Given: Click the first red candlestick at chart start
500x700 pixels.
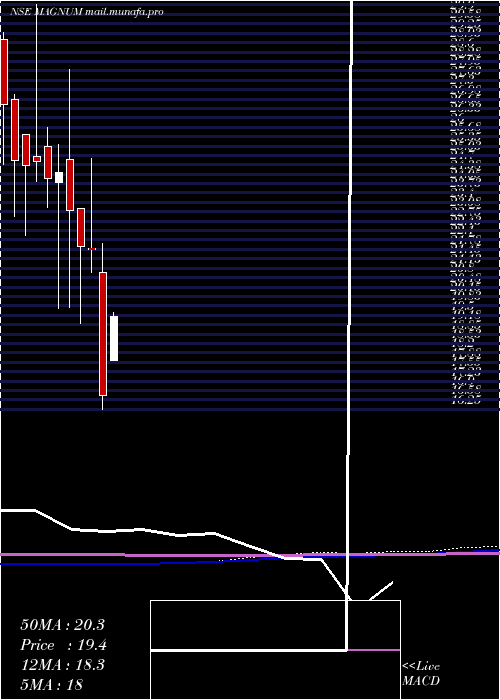Looking at the screenshot, I should point(4,72).
